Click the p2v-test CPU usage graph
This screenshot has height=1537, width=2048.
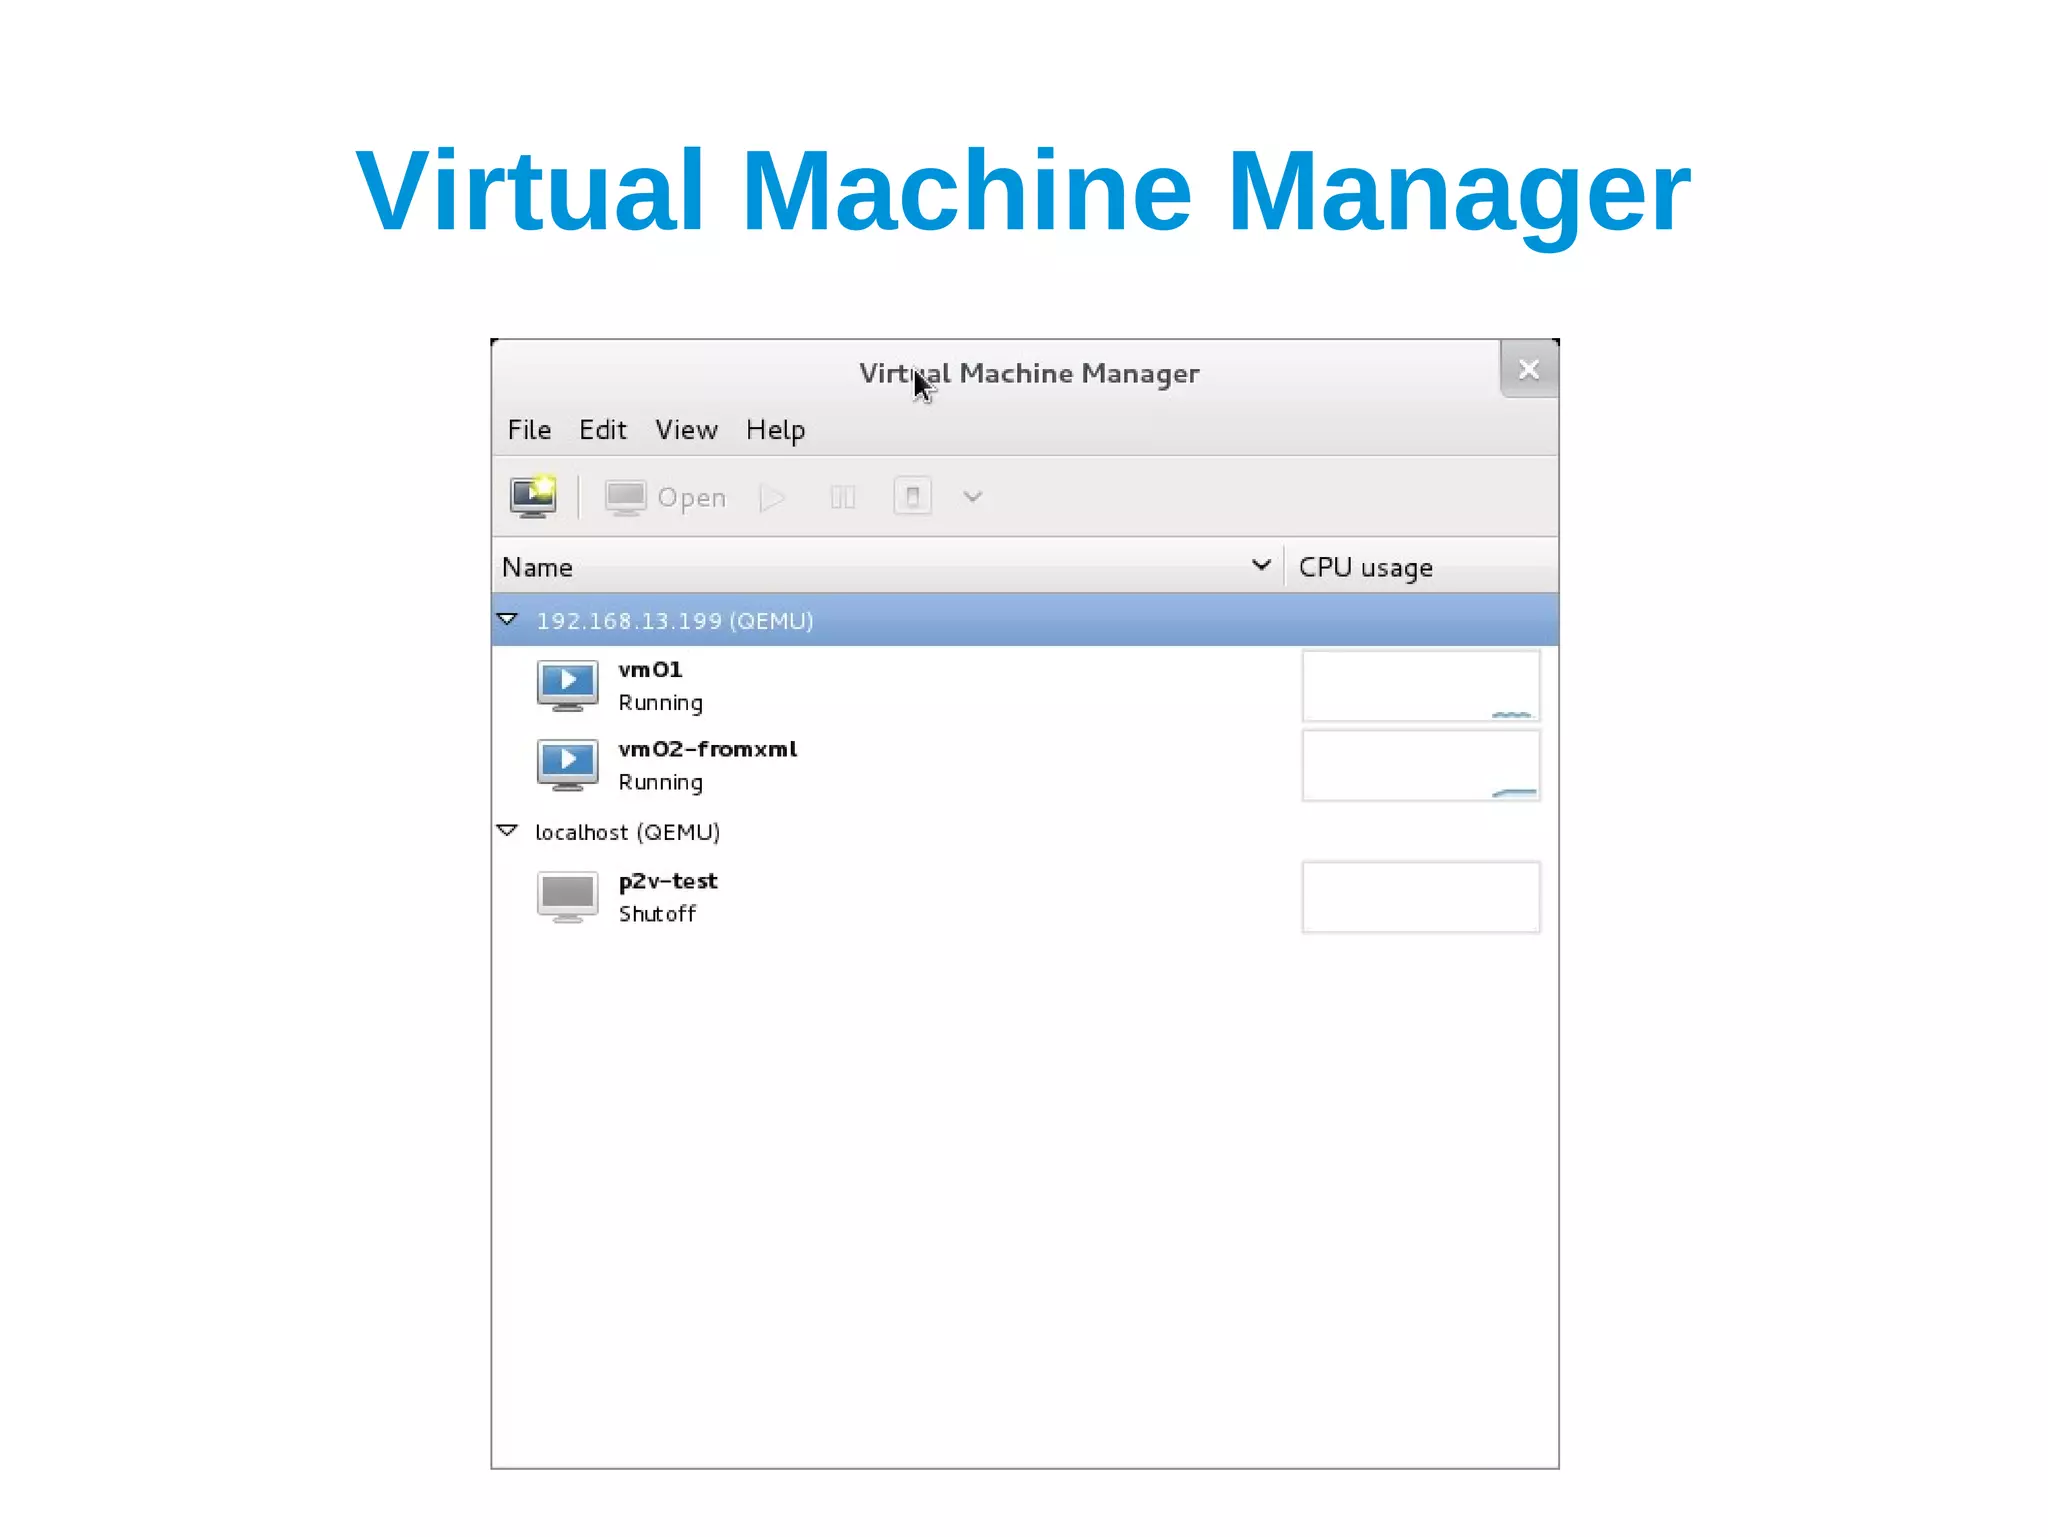pyautogui.click(x=1421, y=897)
